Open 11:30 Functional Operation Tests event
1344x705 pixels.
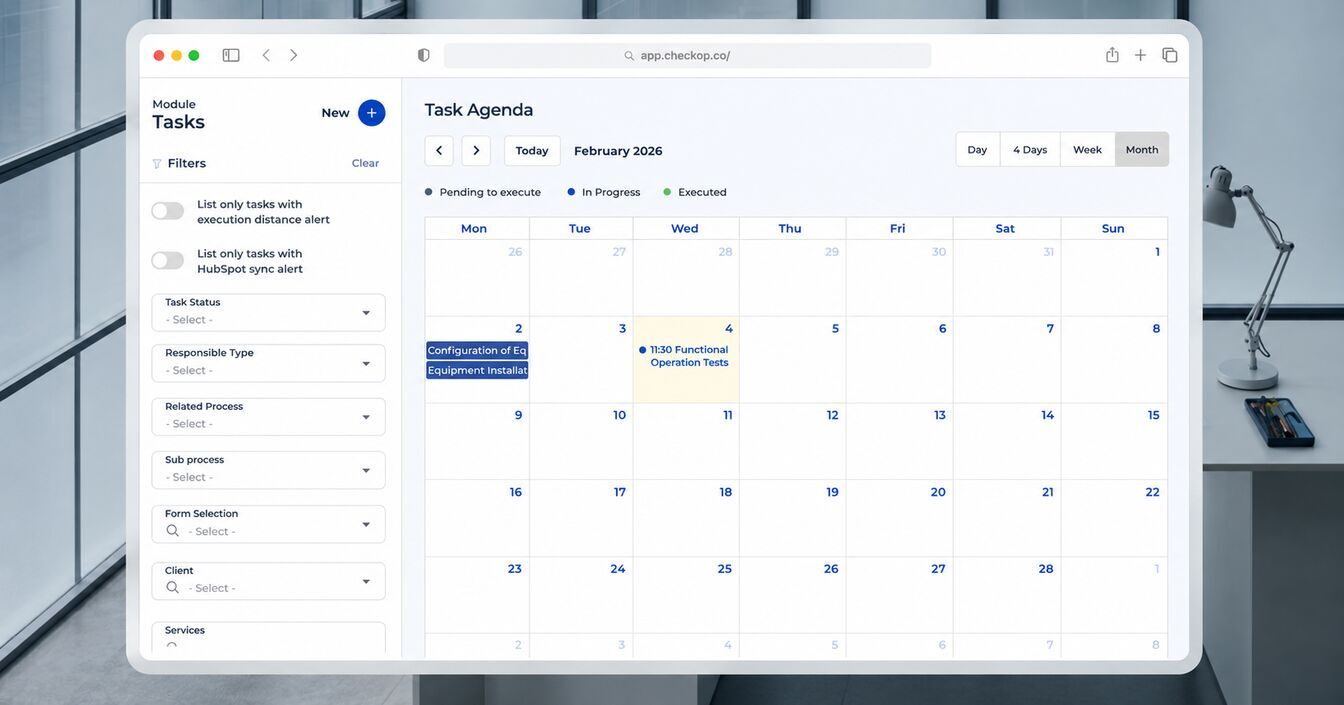[x=684, y=356]
